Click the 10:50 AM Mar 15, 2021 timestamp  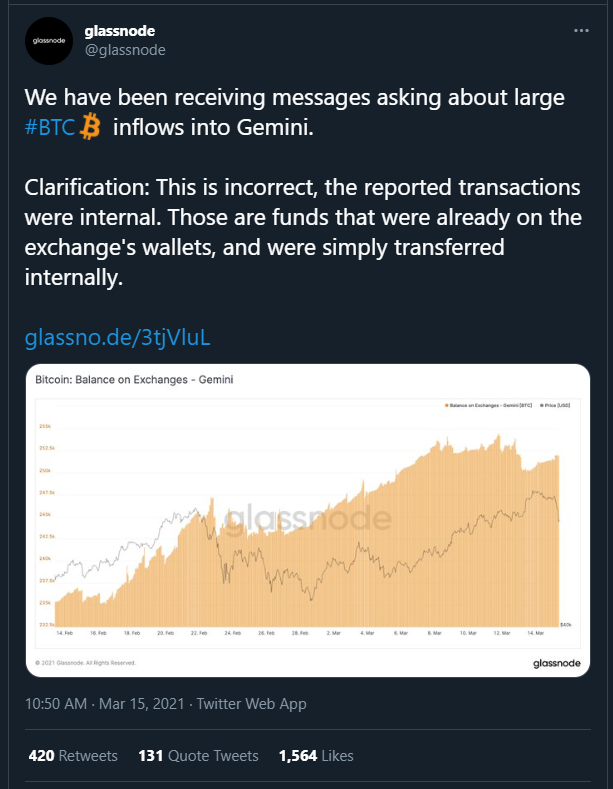point(105,703)
